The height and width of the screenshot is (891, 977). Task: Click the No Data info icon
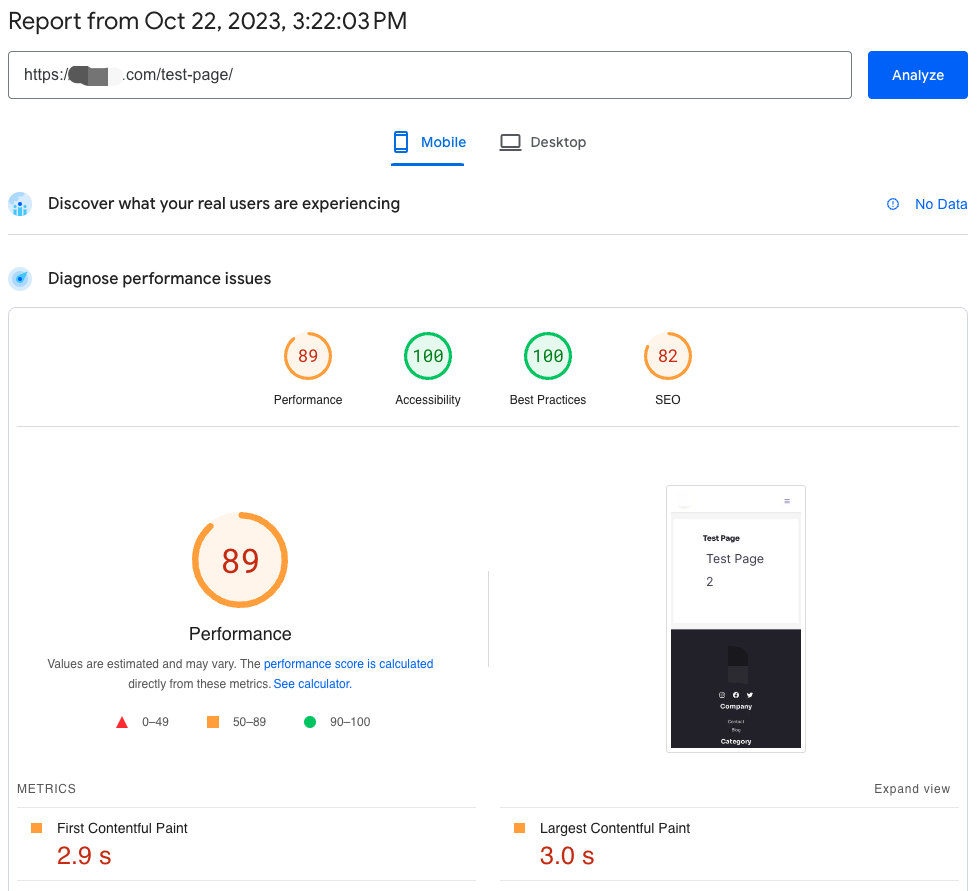(893, 204)
